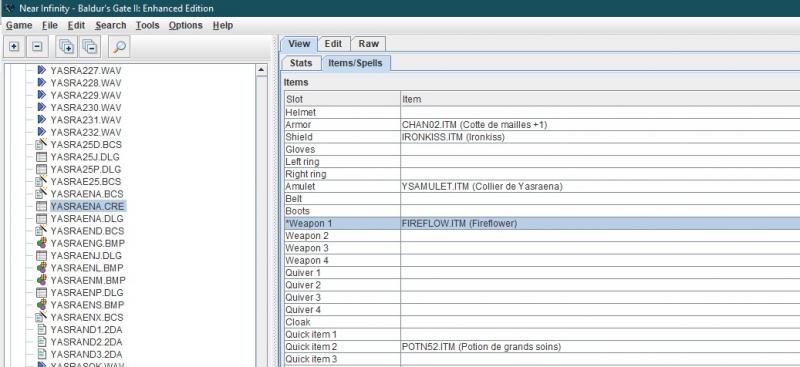This screenshot has height=367, width=800.
Task: Click the image icon of YASRAENL.BMP
Action: pyautogui.click(x=42, y=267)
